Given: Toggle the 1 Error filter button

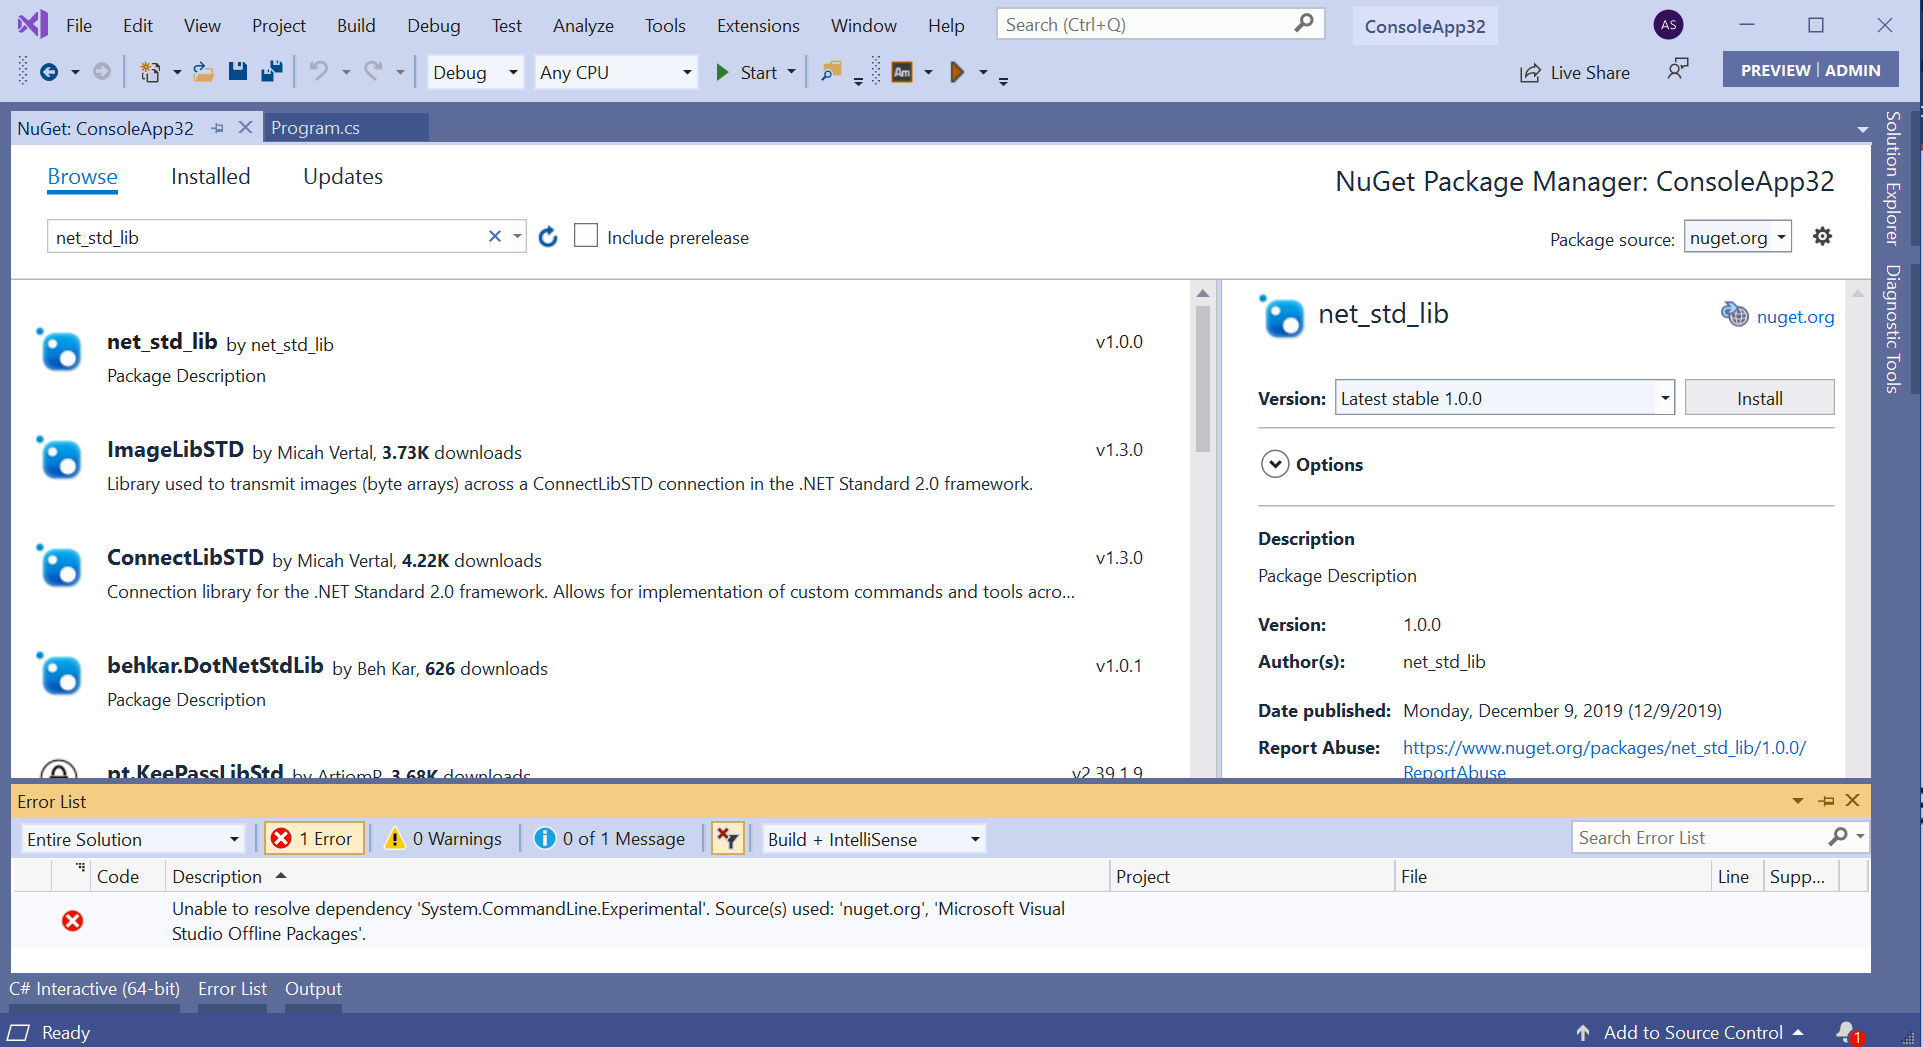Looking at the screenshot, I should 314,838.
